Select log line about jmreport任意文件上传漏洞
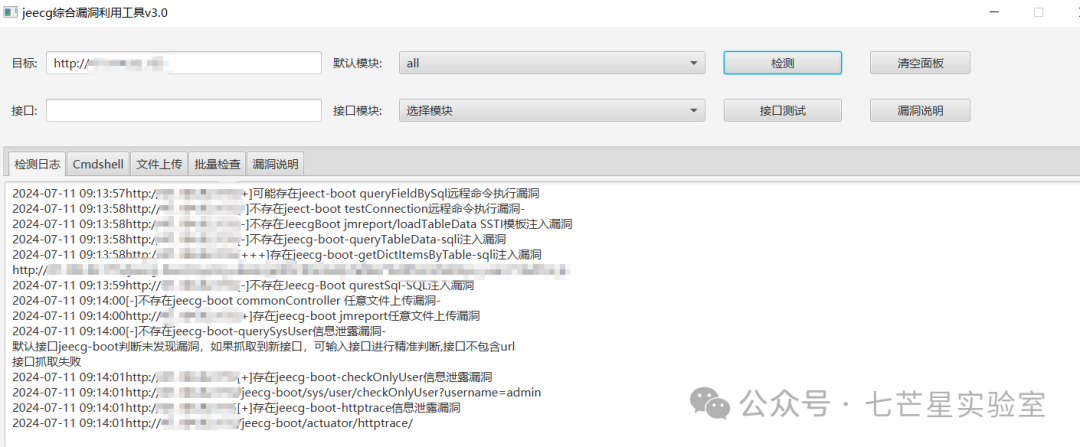 (246, 315)
